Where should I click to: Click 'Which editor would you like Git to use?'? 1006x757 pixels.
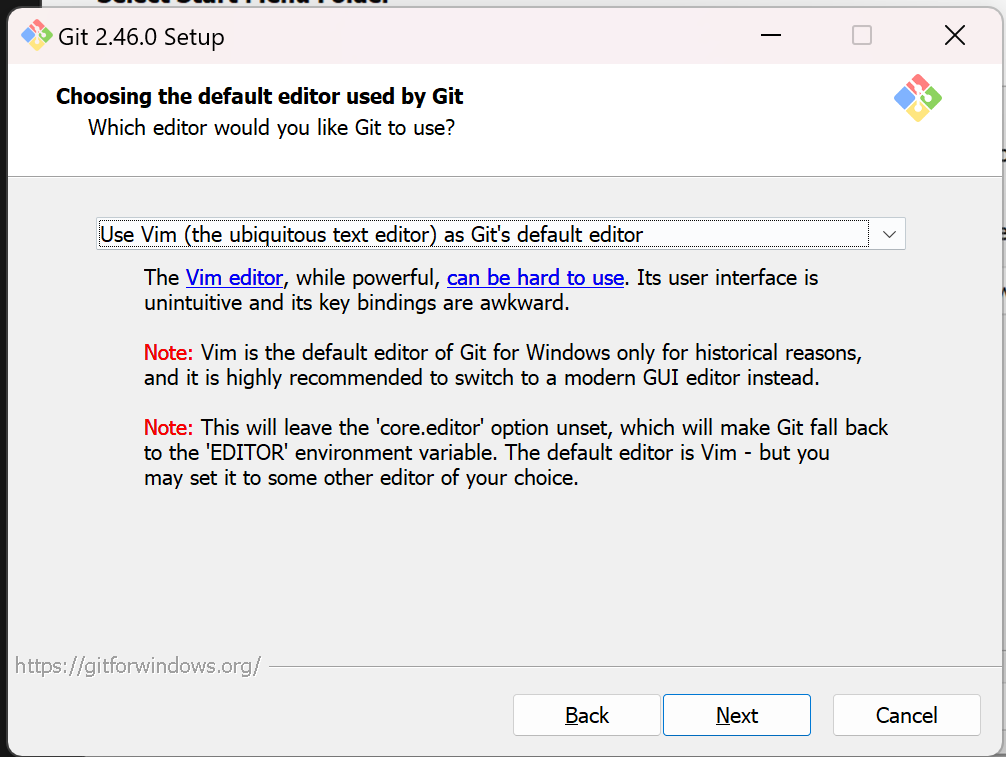(271, 128)
